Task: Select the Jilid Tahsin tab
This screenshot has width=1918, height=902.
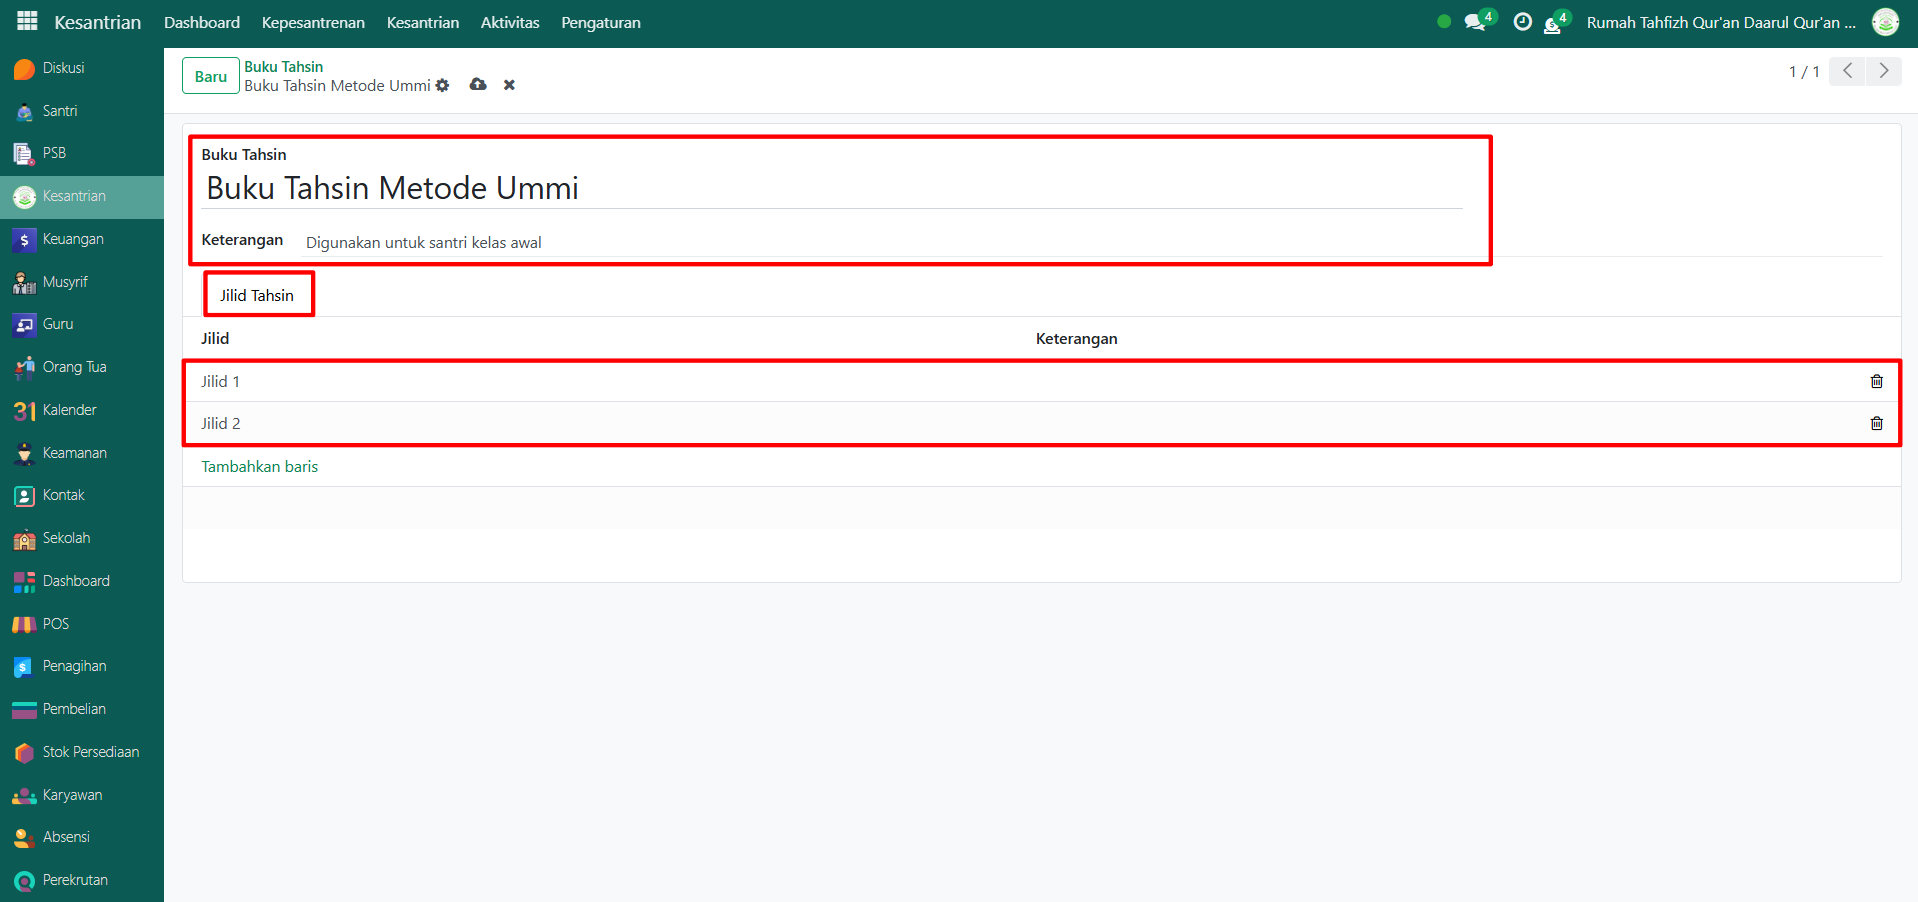Action: pyautogui.click(x=257, y=295)
